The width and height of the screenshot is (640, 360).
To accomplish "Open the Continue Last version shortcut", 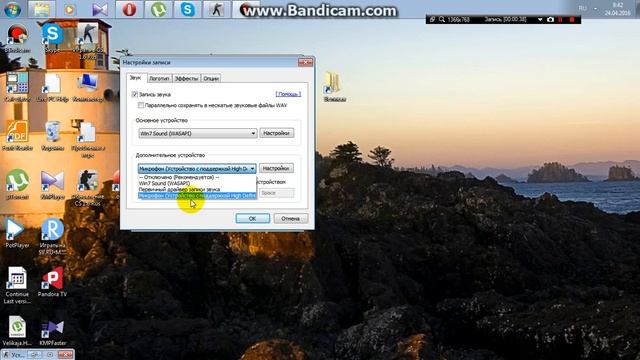I will [17, 285].
